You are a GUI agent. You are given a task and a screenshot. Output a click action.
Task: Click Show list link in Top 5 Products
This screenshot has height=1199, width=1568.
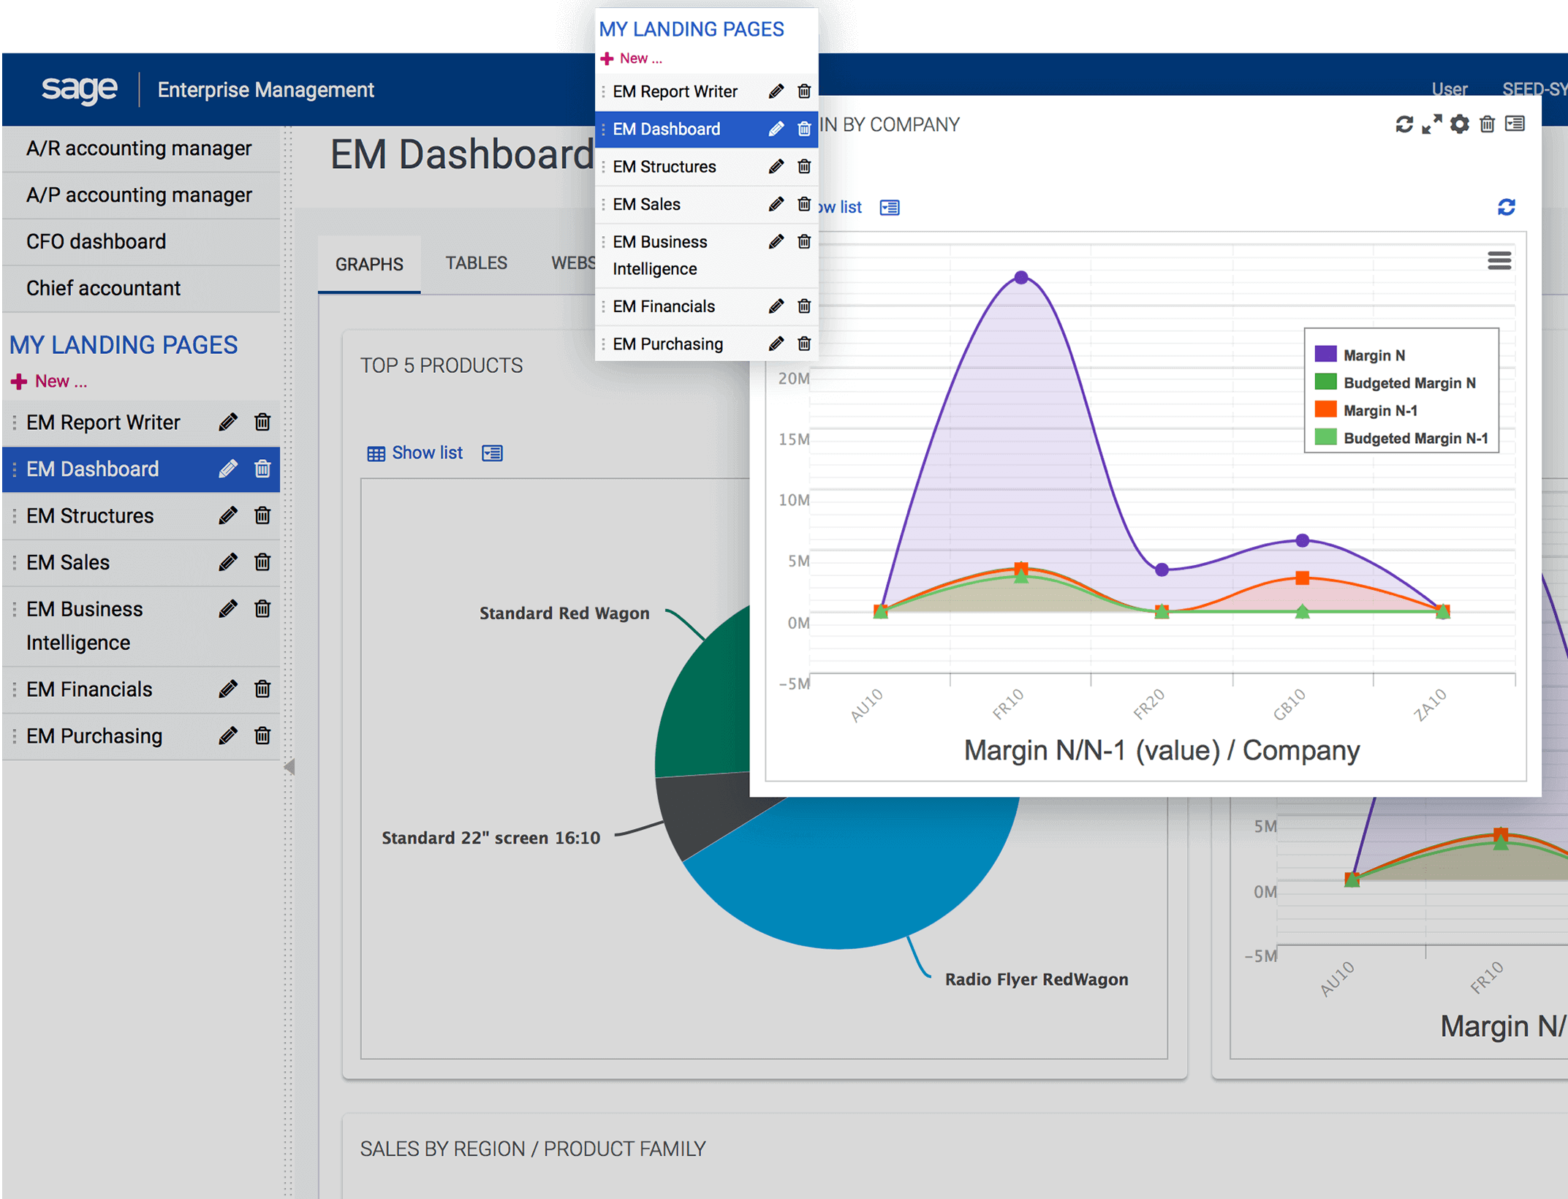(426, 453)
